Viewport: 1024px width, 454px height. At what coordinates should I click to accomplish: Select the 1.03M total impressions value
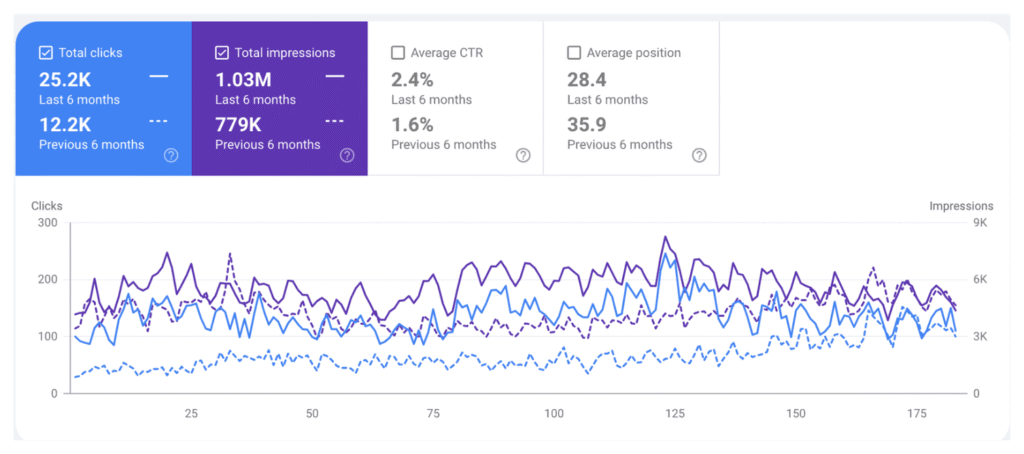click(x=243, y=80)
